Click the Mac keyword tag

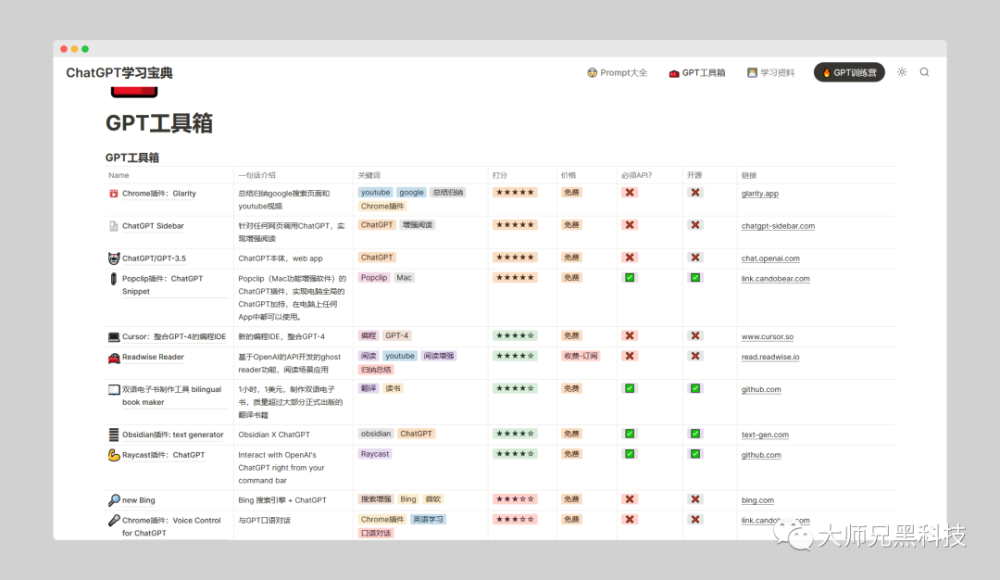[x=404, y=278]
